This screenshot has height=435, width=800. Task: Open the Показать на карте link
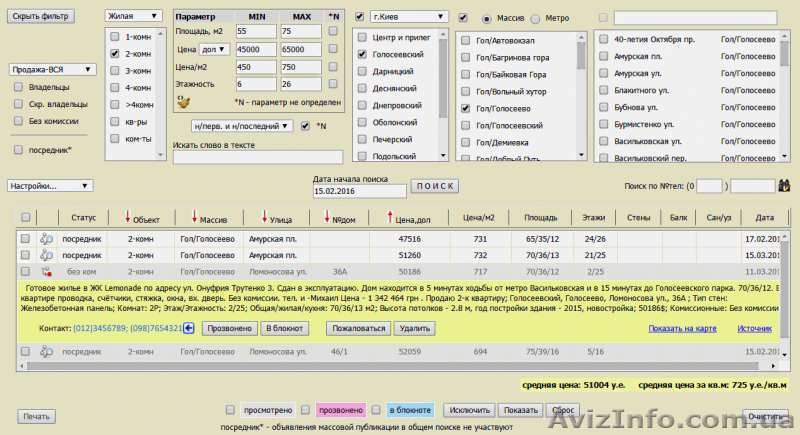pyautogui.click(x=682, y=328)
